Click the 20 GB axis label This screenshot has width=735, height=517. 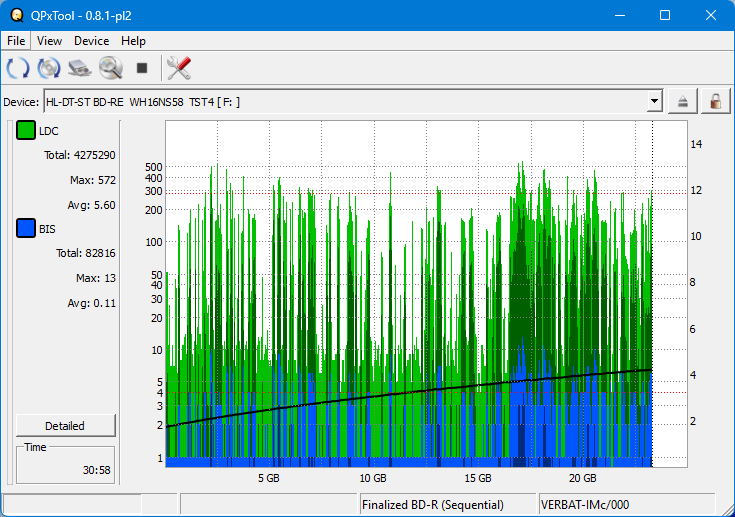[x=583, y=478]
